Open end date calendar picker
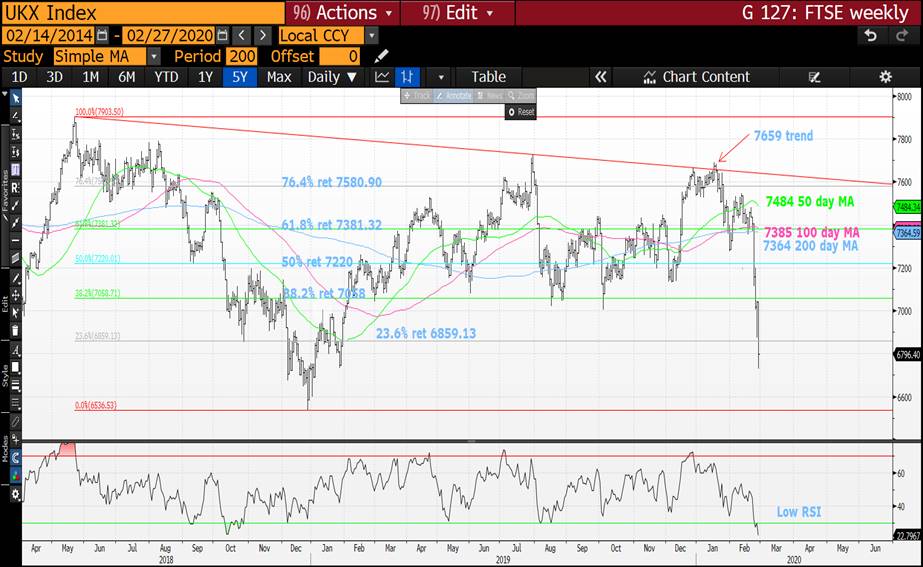 (x=222, y=36)
